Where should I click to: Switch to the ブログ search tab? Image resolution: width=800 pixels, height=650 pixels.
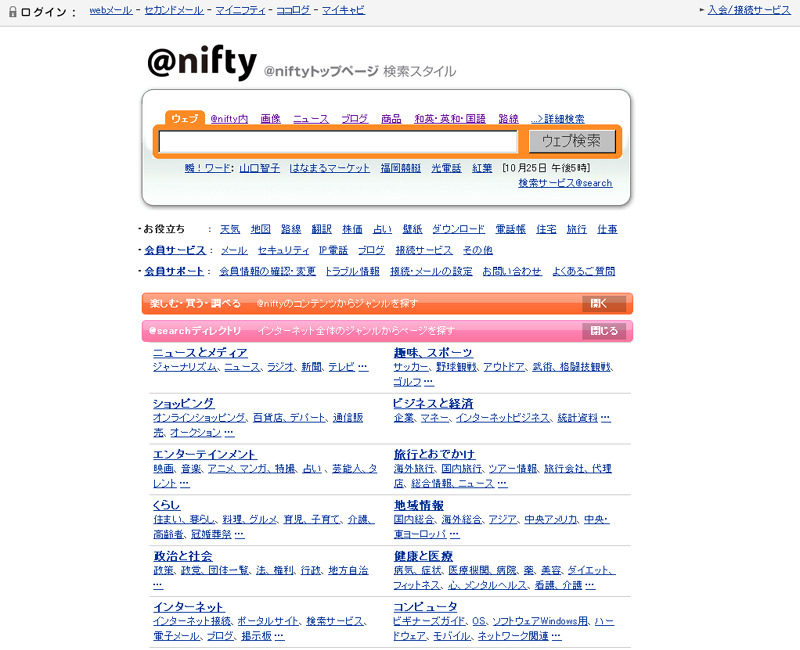pyautogui.click(x=355, y=119)
